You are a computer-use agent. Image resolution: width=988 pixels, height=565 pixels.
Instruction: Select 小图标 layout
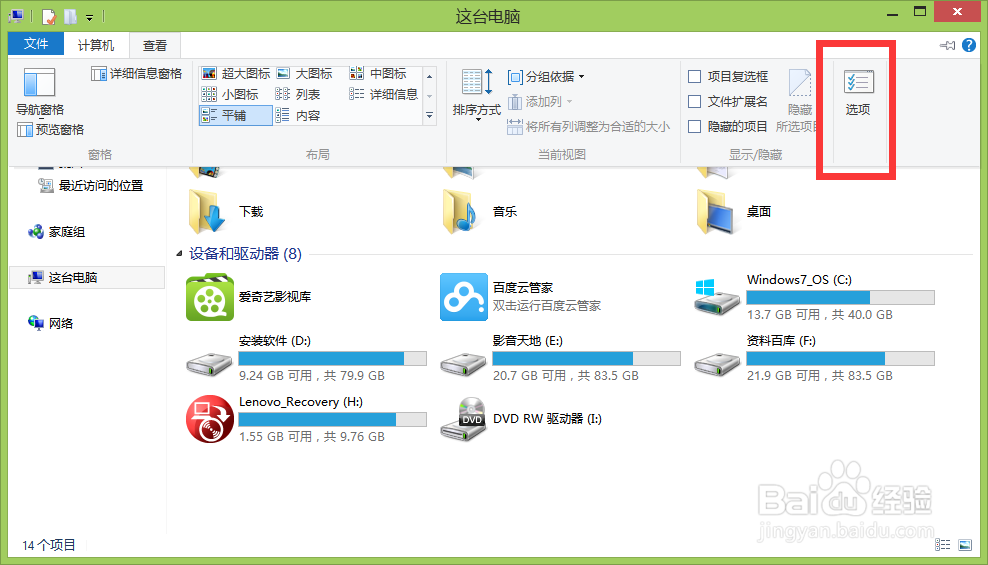(x=230, y=94)
